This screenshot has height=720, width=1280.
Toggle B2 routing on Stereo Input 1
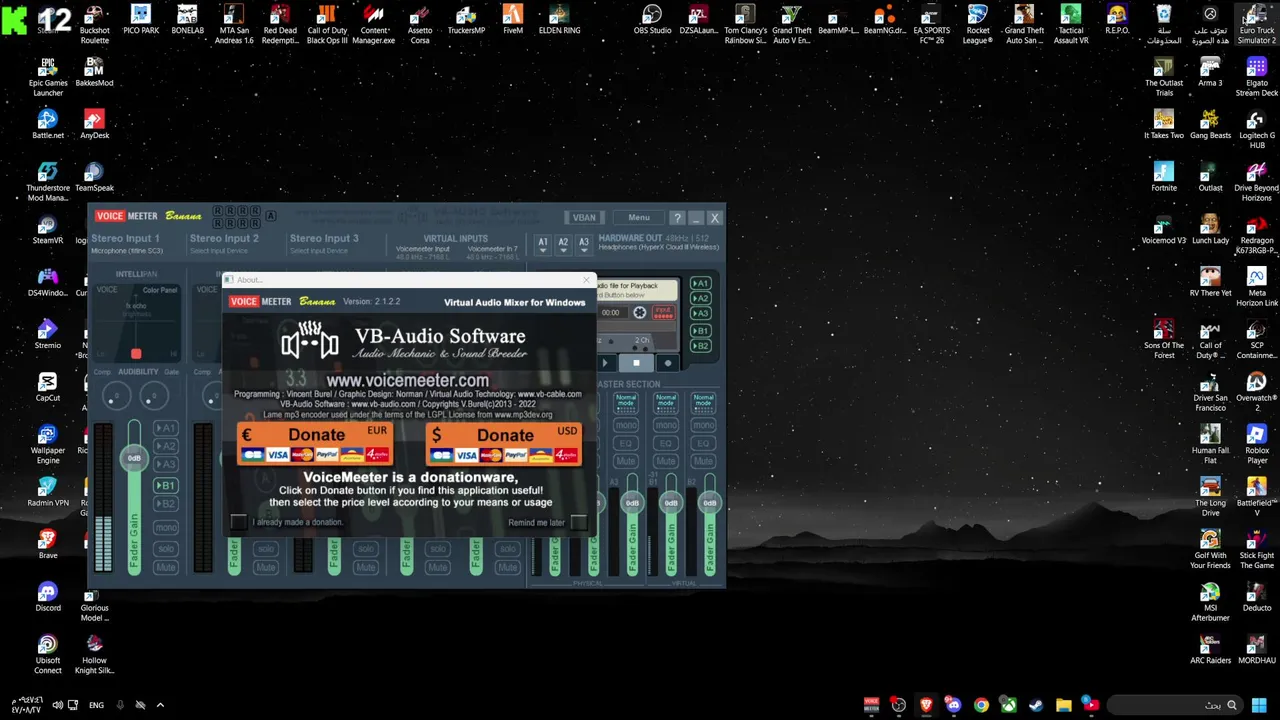(x=165, y=504)
